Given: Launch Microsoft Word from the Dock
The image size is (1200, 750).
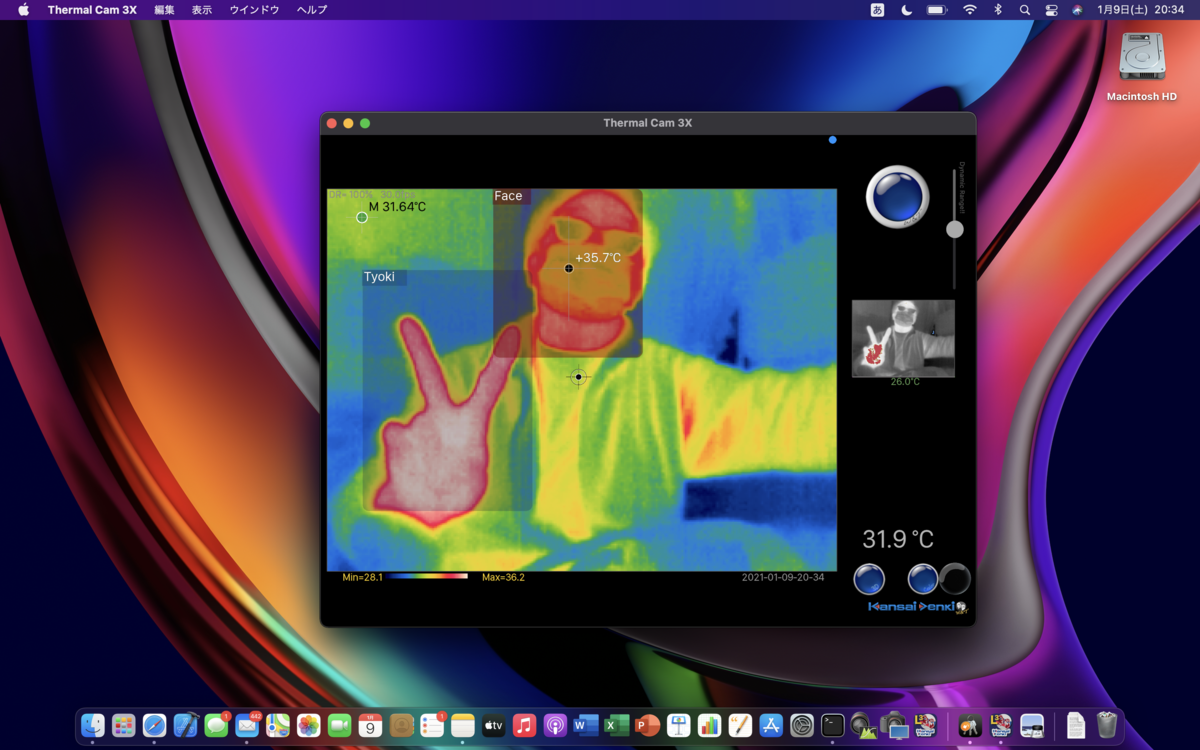Looking at the screenshot, I should [586, 725].
